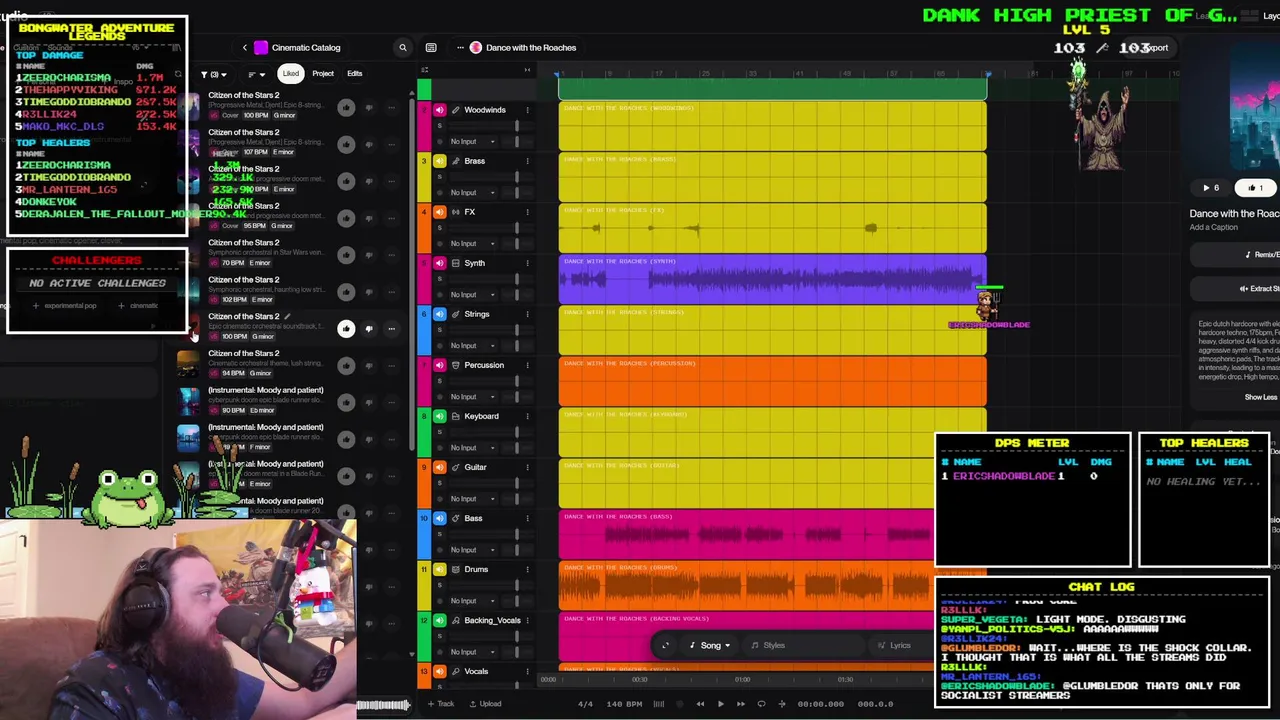Click the 140 BPM tempo field
1280x720 pixels.
tap(625, 704)
